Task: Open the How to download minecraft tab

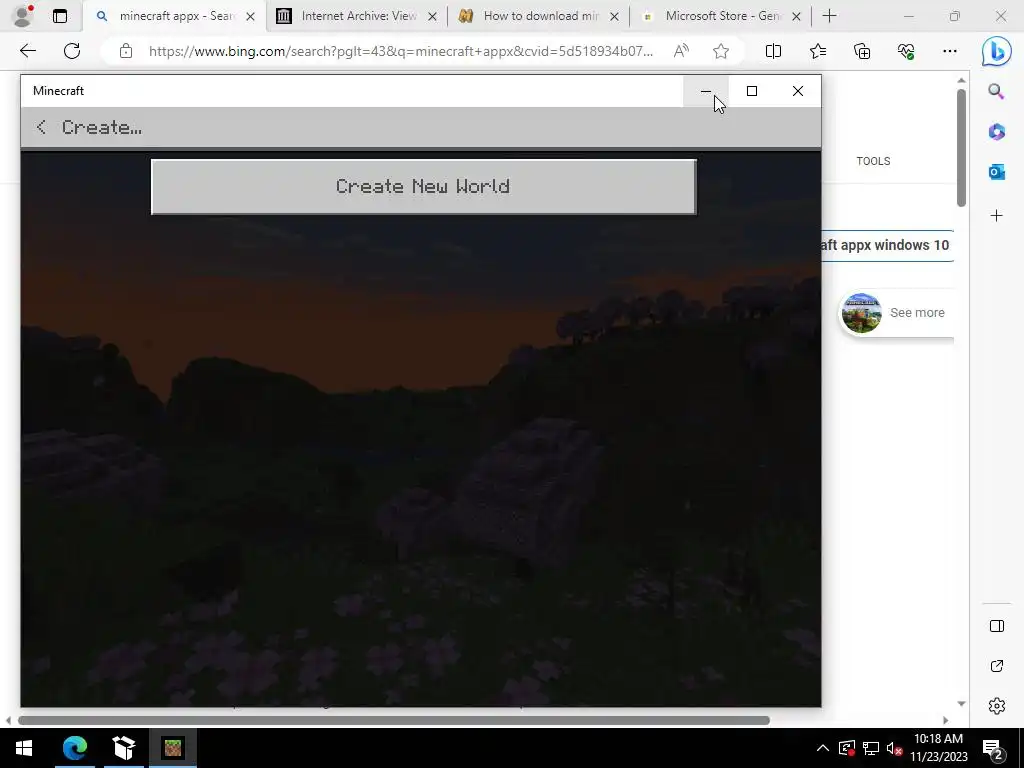Action: [x=539, y=16]
